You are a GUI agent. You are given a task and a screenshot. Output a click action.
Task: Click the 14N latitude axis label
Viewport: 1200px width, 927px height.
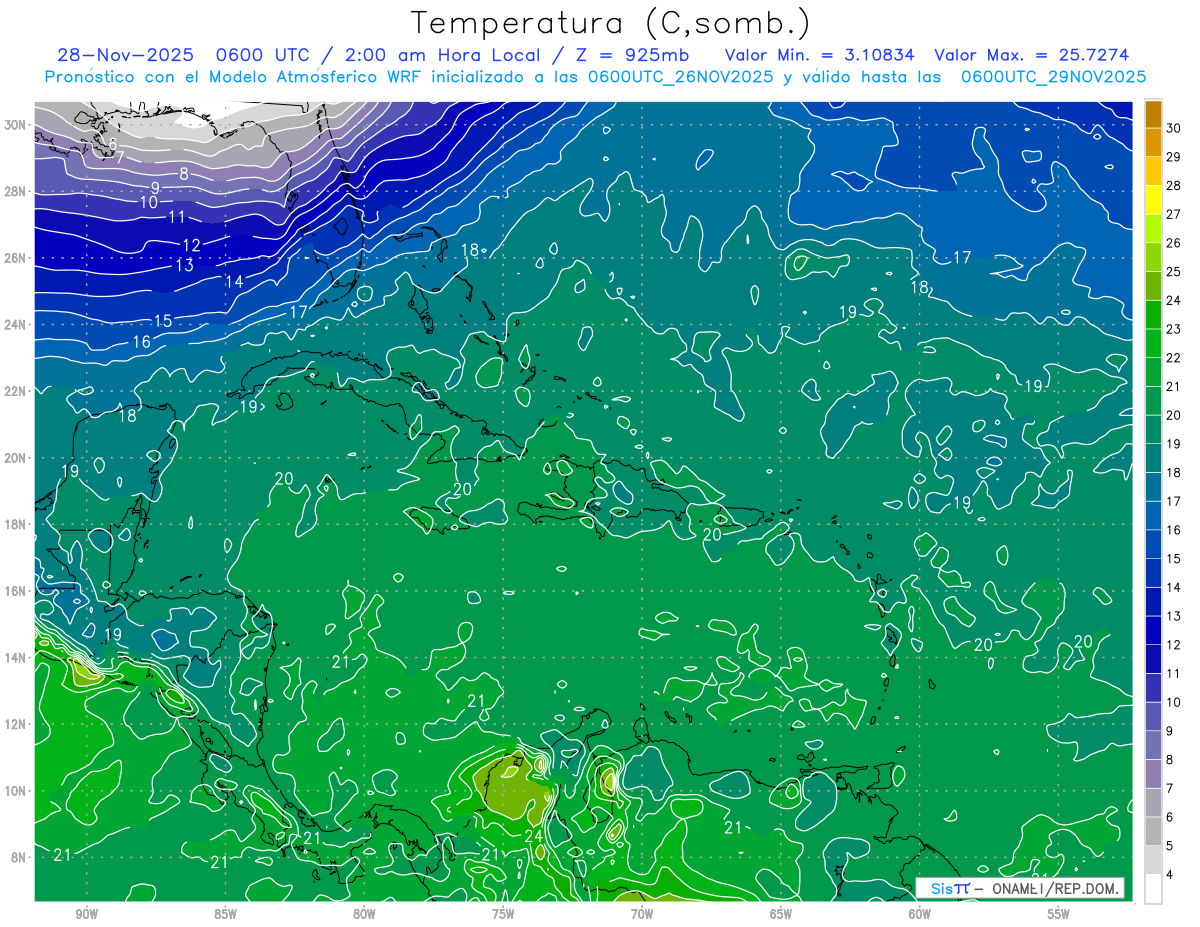pos(15,658)
